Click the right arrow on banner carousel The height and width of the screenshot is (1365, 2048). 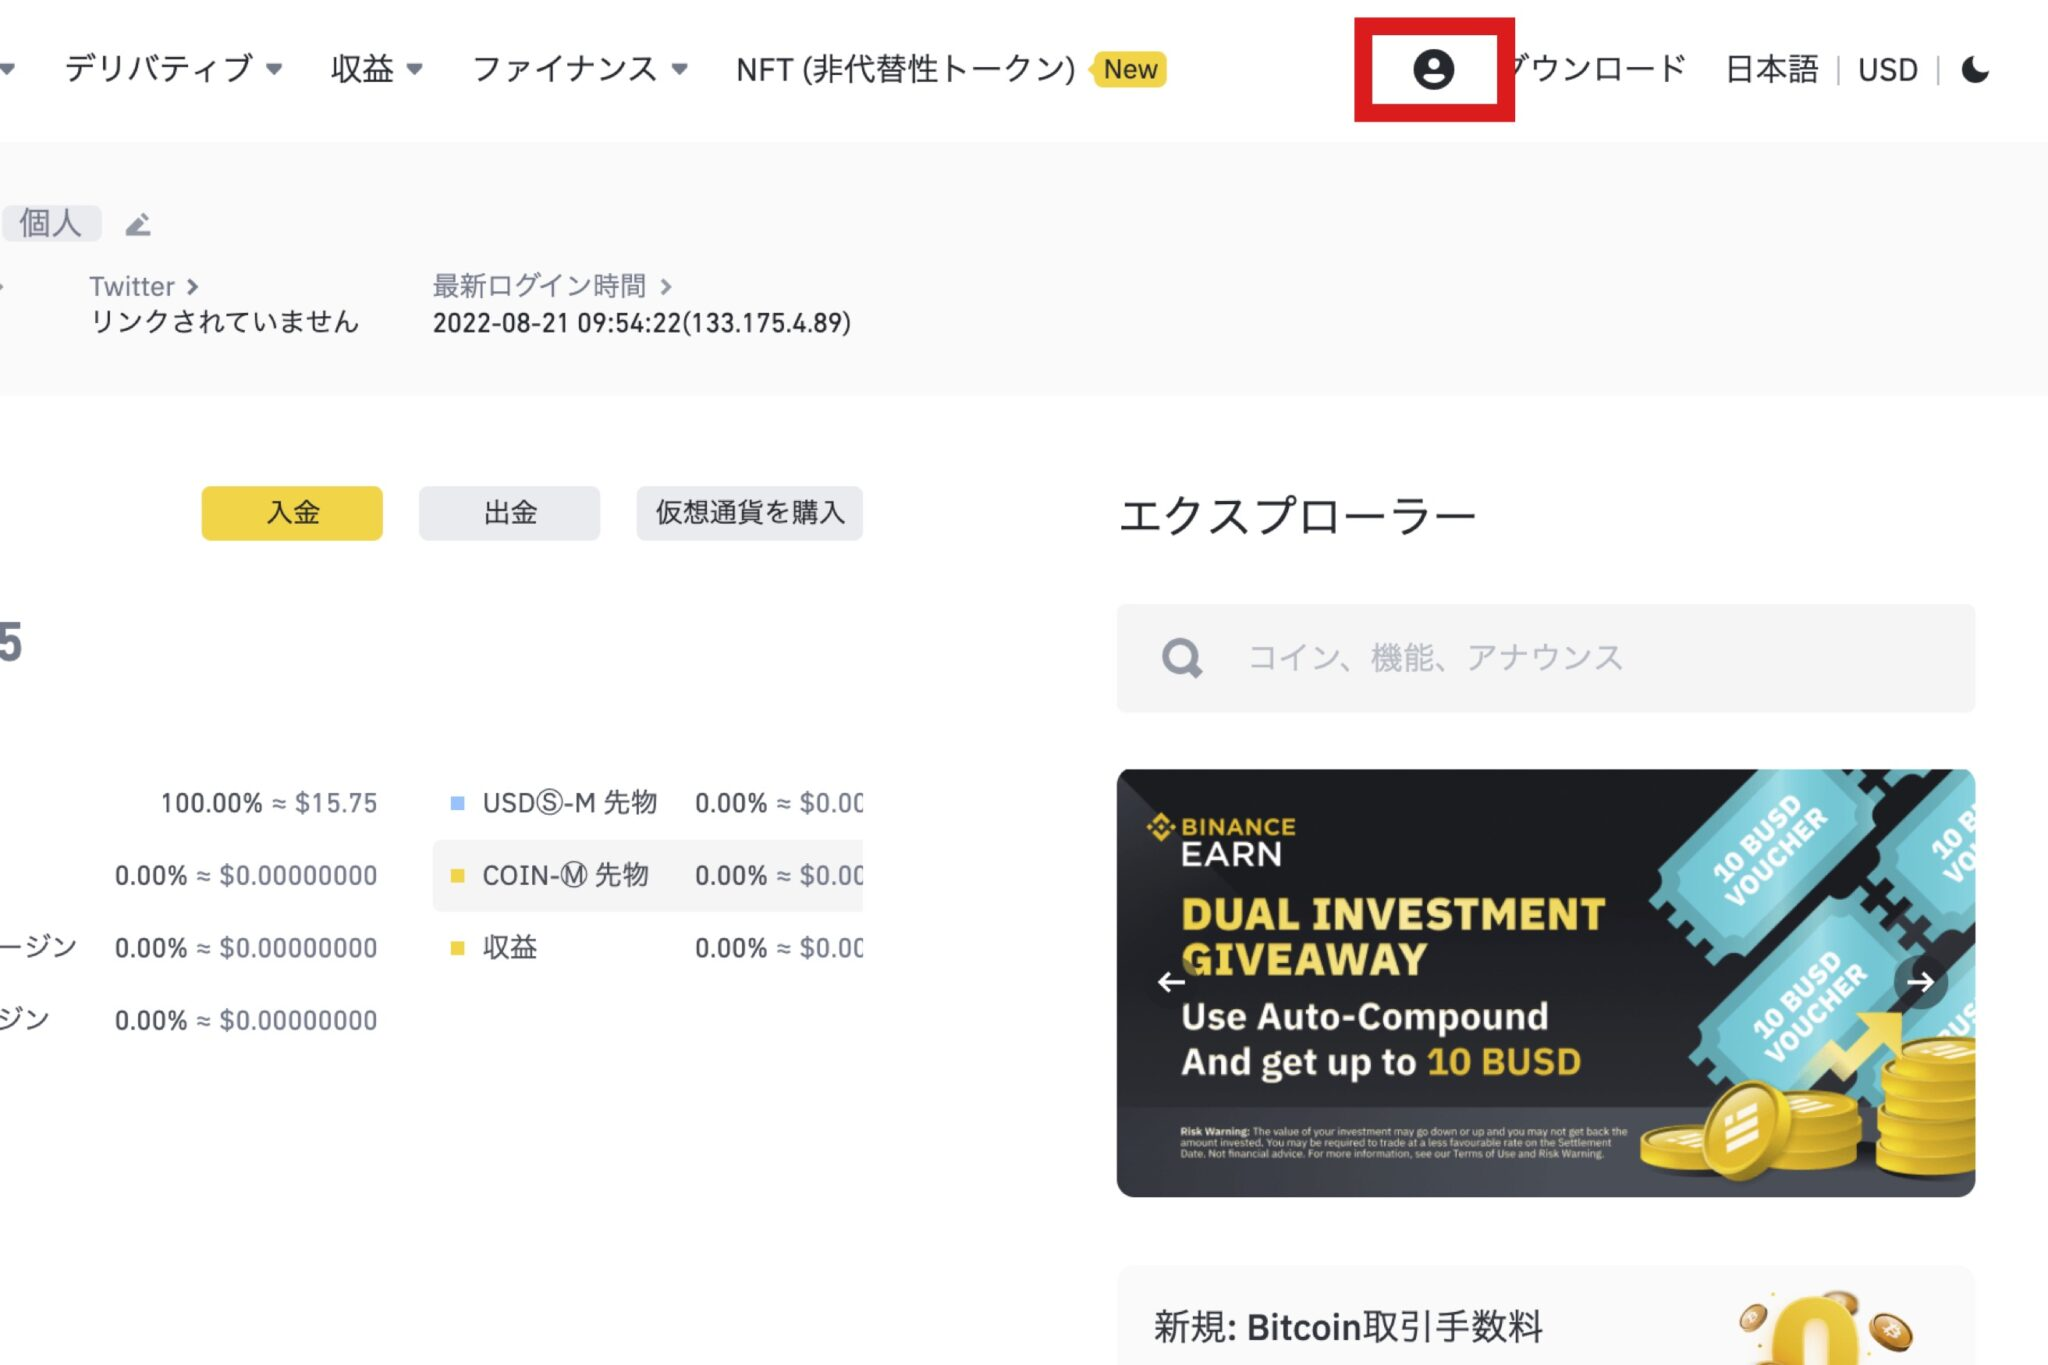(1923, 983)
